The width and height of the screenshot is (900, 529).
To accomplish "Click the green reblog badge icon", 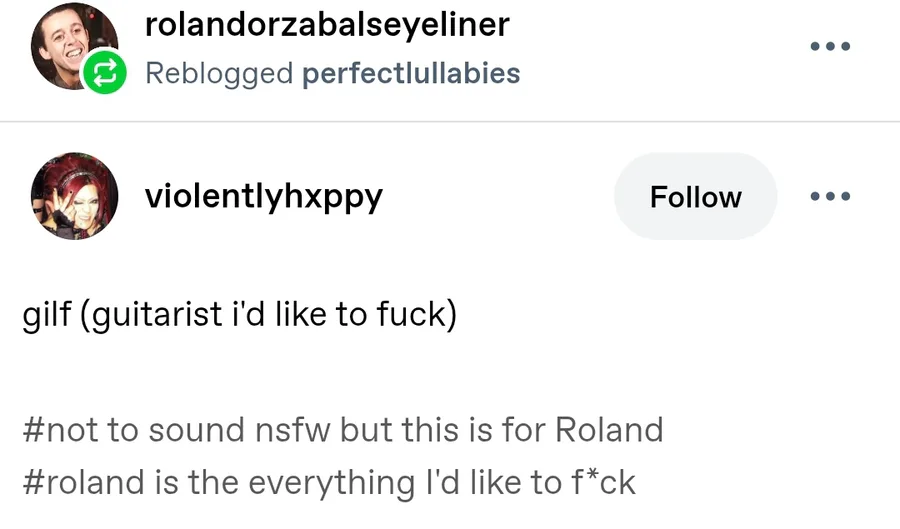I will [x=105, y=73].
